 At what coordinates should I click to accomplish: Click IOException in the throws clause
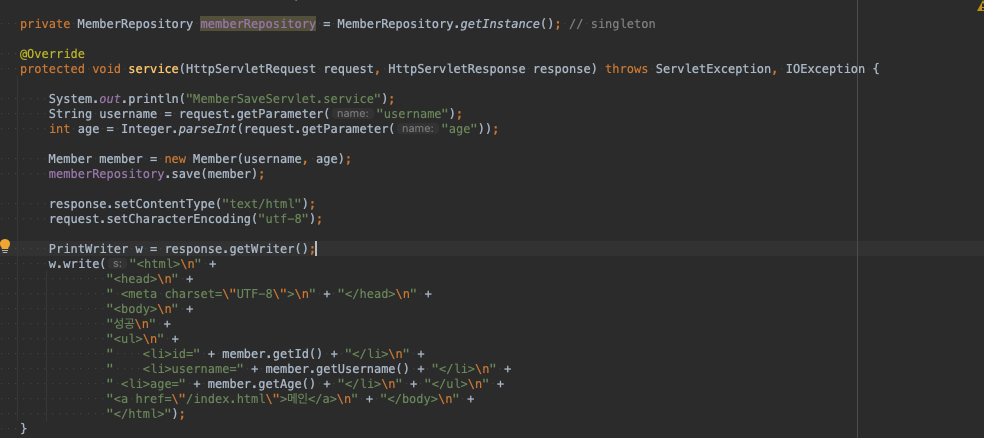(x=825, y=68)
